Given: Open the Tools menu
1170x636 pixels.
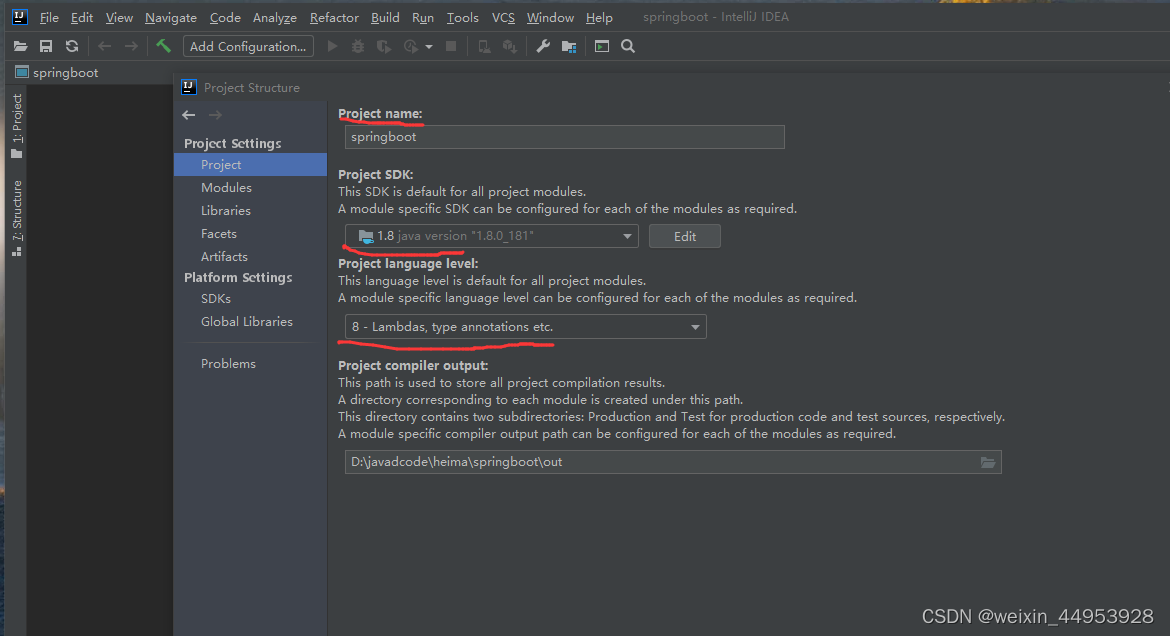Looking at the screenshot, I should pos(463,17).
